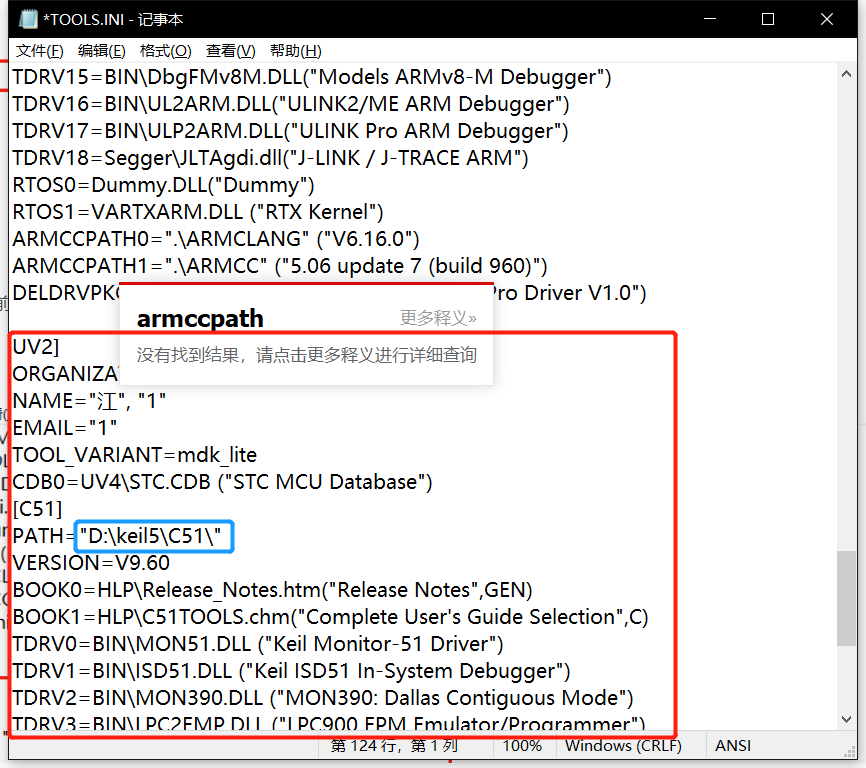Open the 编辑 menu

100,51
